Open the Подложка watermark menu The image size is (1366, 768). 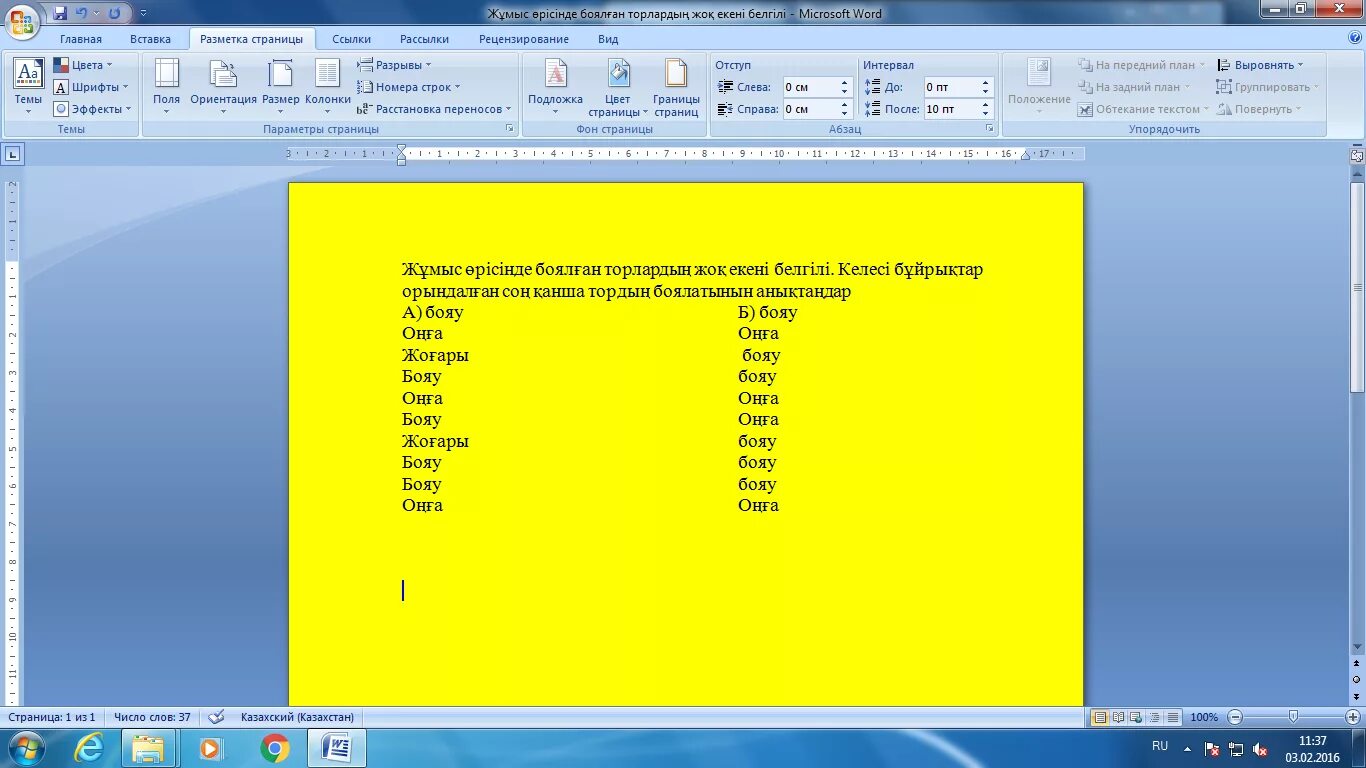(x=555, y=86)
